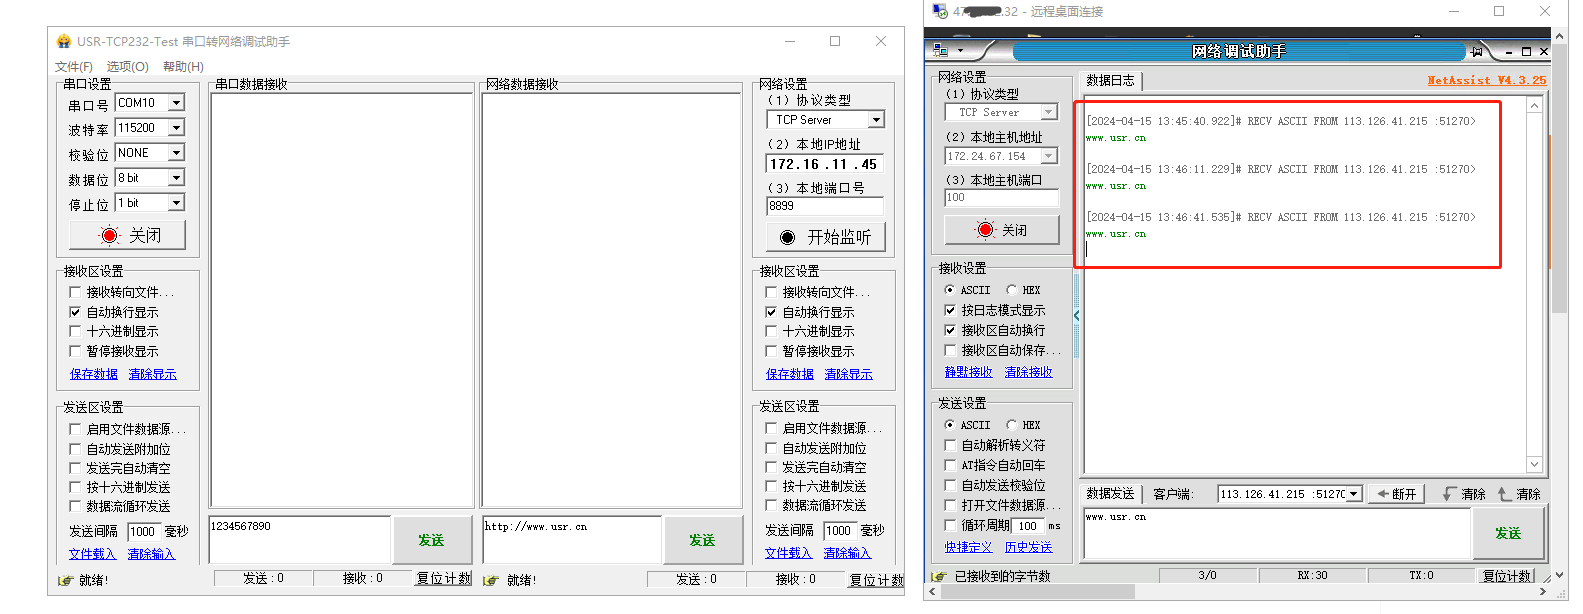This screenshot has height=614, width=1583.
Task: Open 帮助(H) menu
Action: tap(183, 67)
